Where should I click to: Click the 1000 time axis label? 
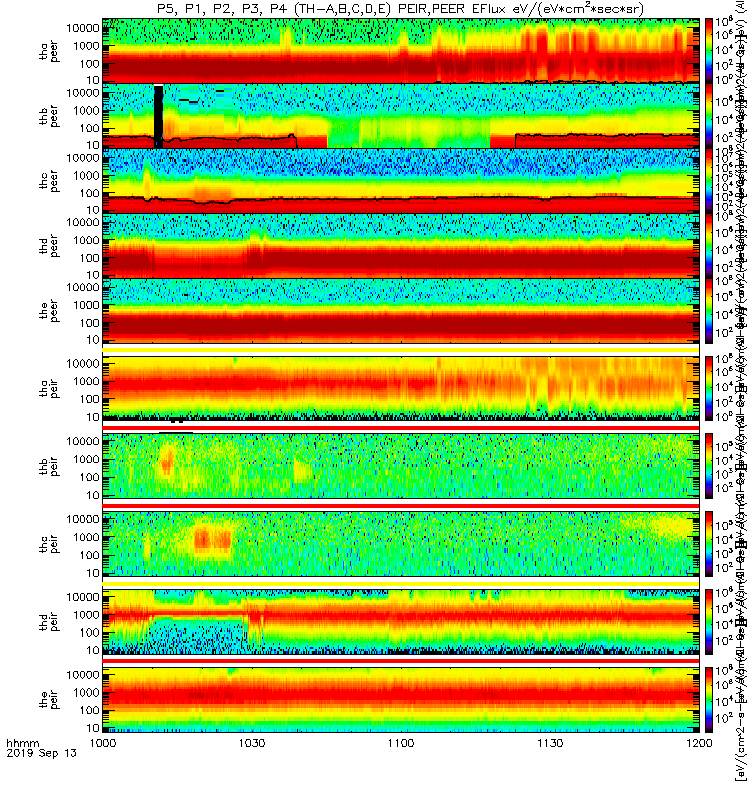pos(103,743)
